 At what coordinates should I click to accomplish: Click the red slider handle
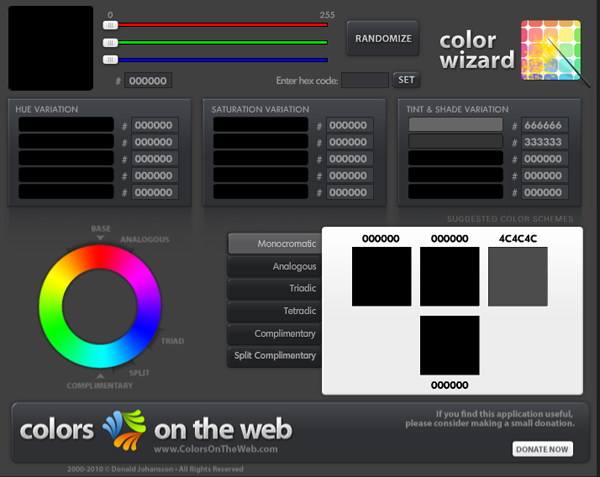[x=110, y=25]
